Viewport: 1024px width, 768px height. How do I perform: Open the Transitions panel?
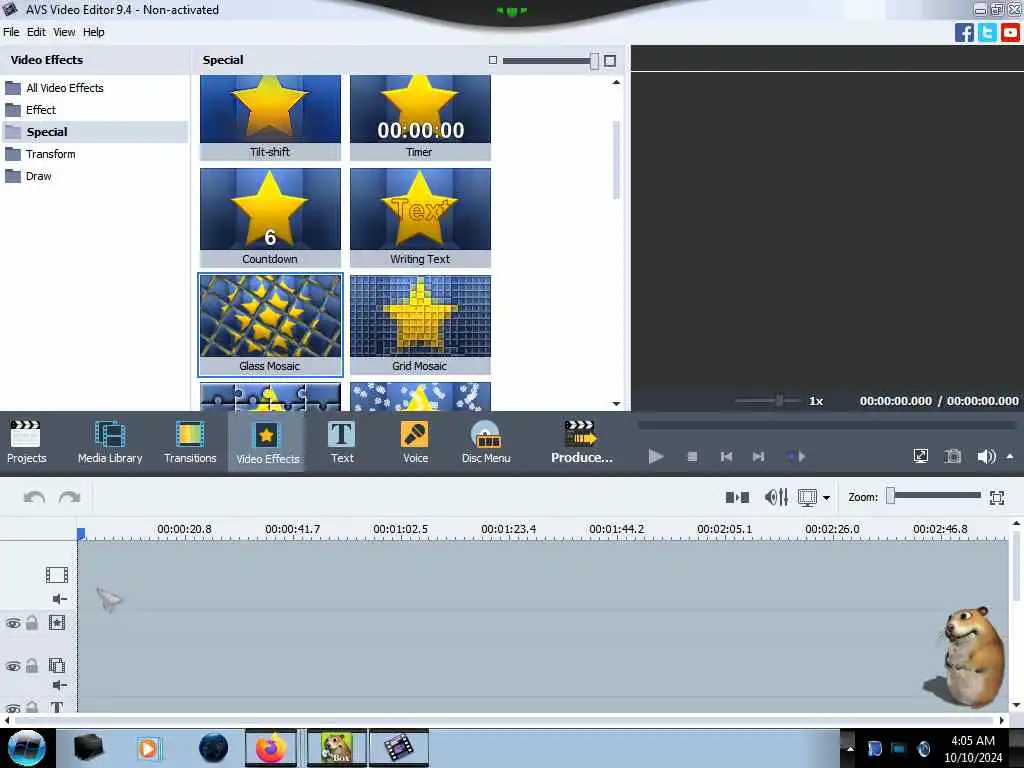190,441
